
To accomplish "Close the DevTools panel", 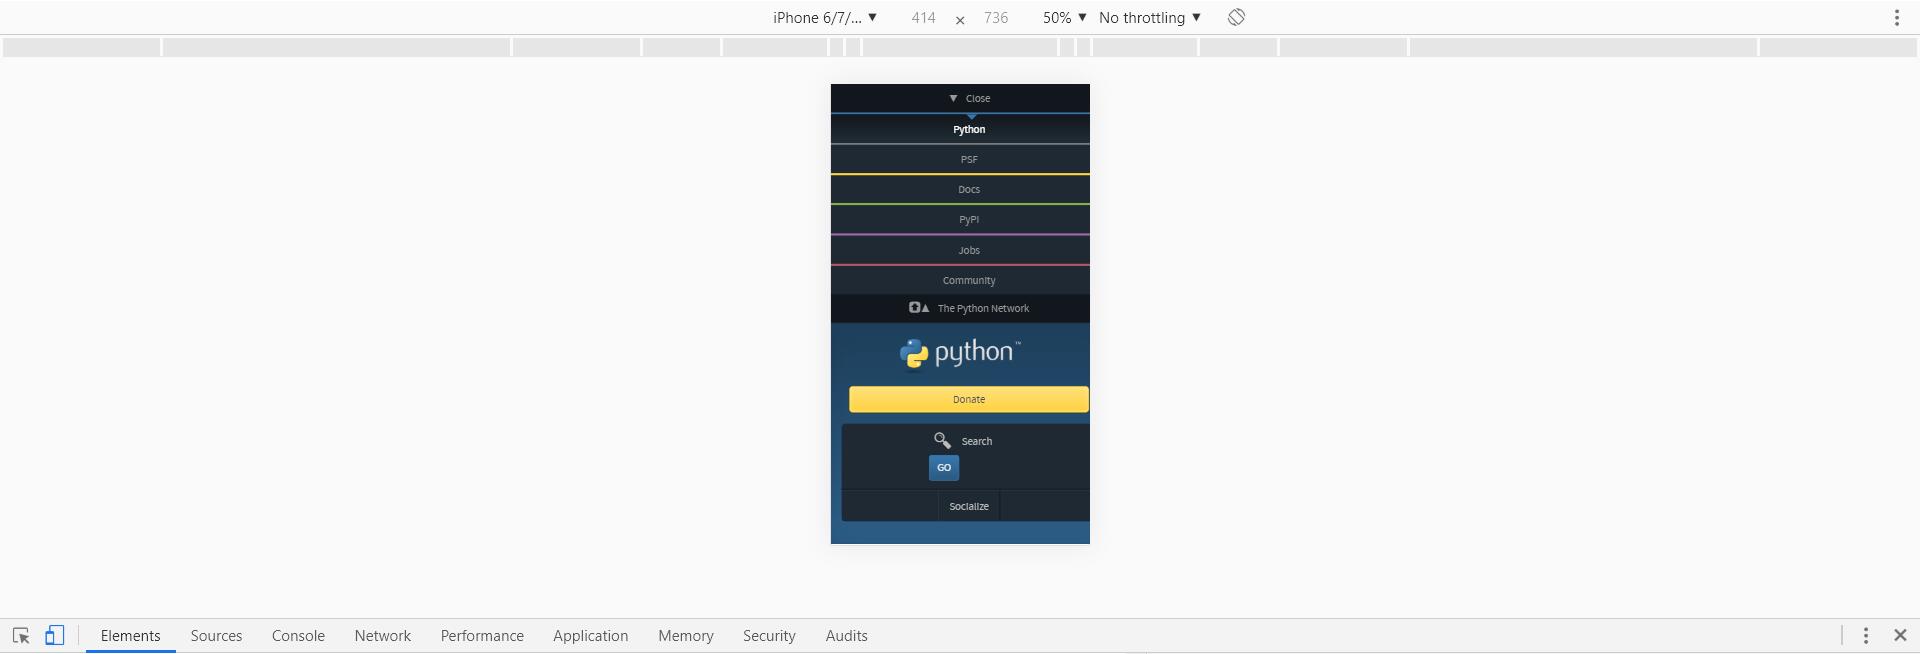I will click(x=1900, y=635).
